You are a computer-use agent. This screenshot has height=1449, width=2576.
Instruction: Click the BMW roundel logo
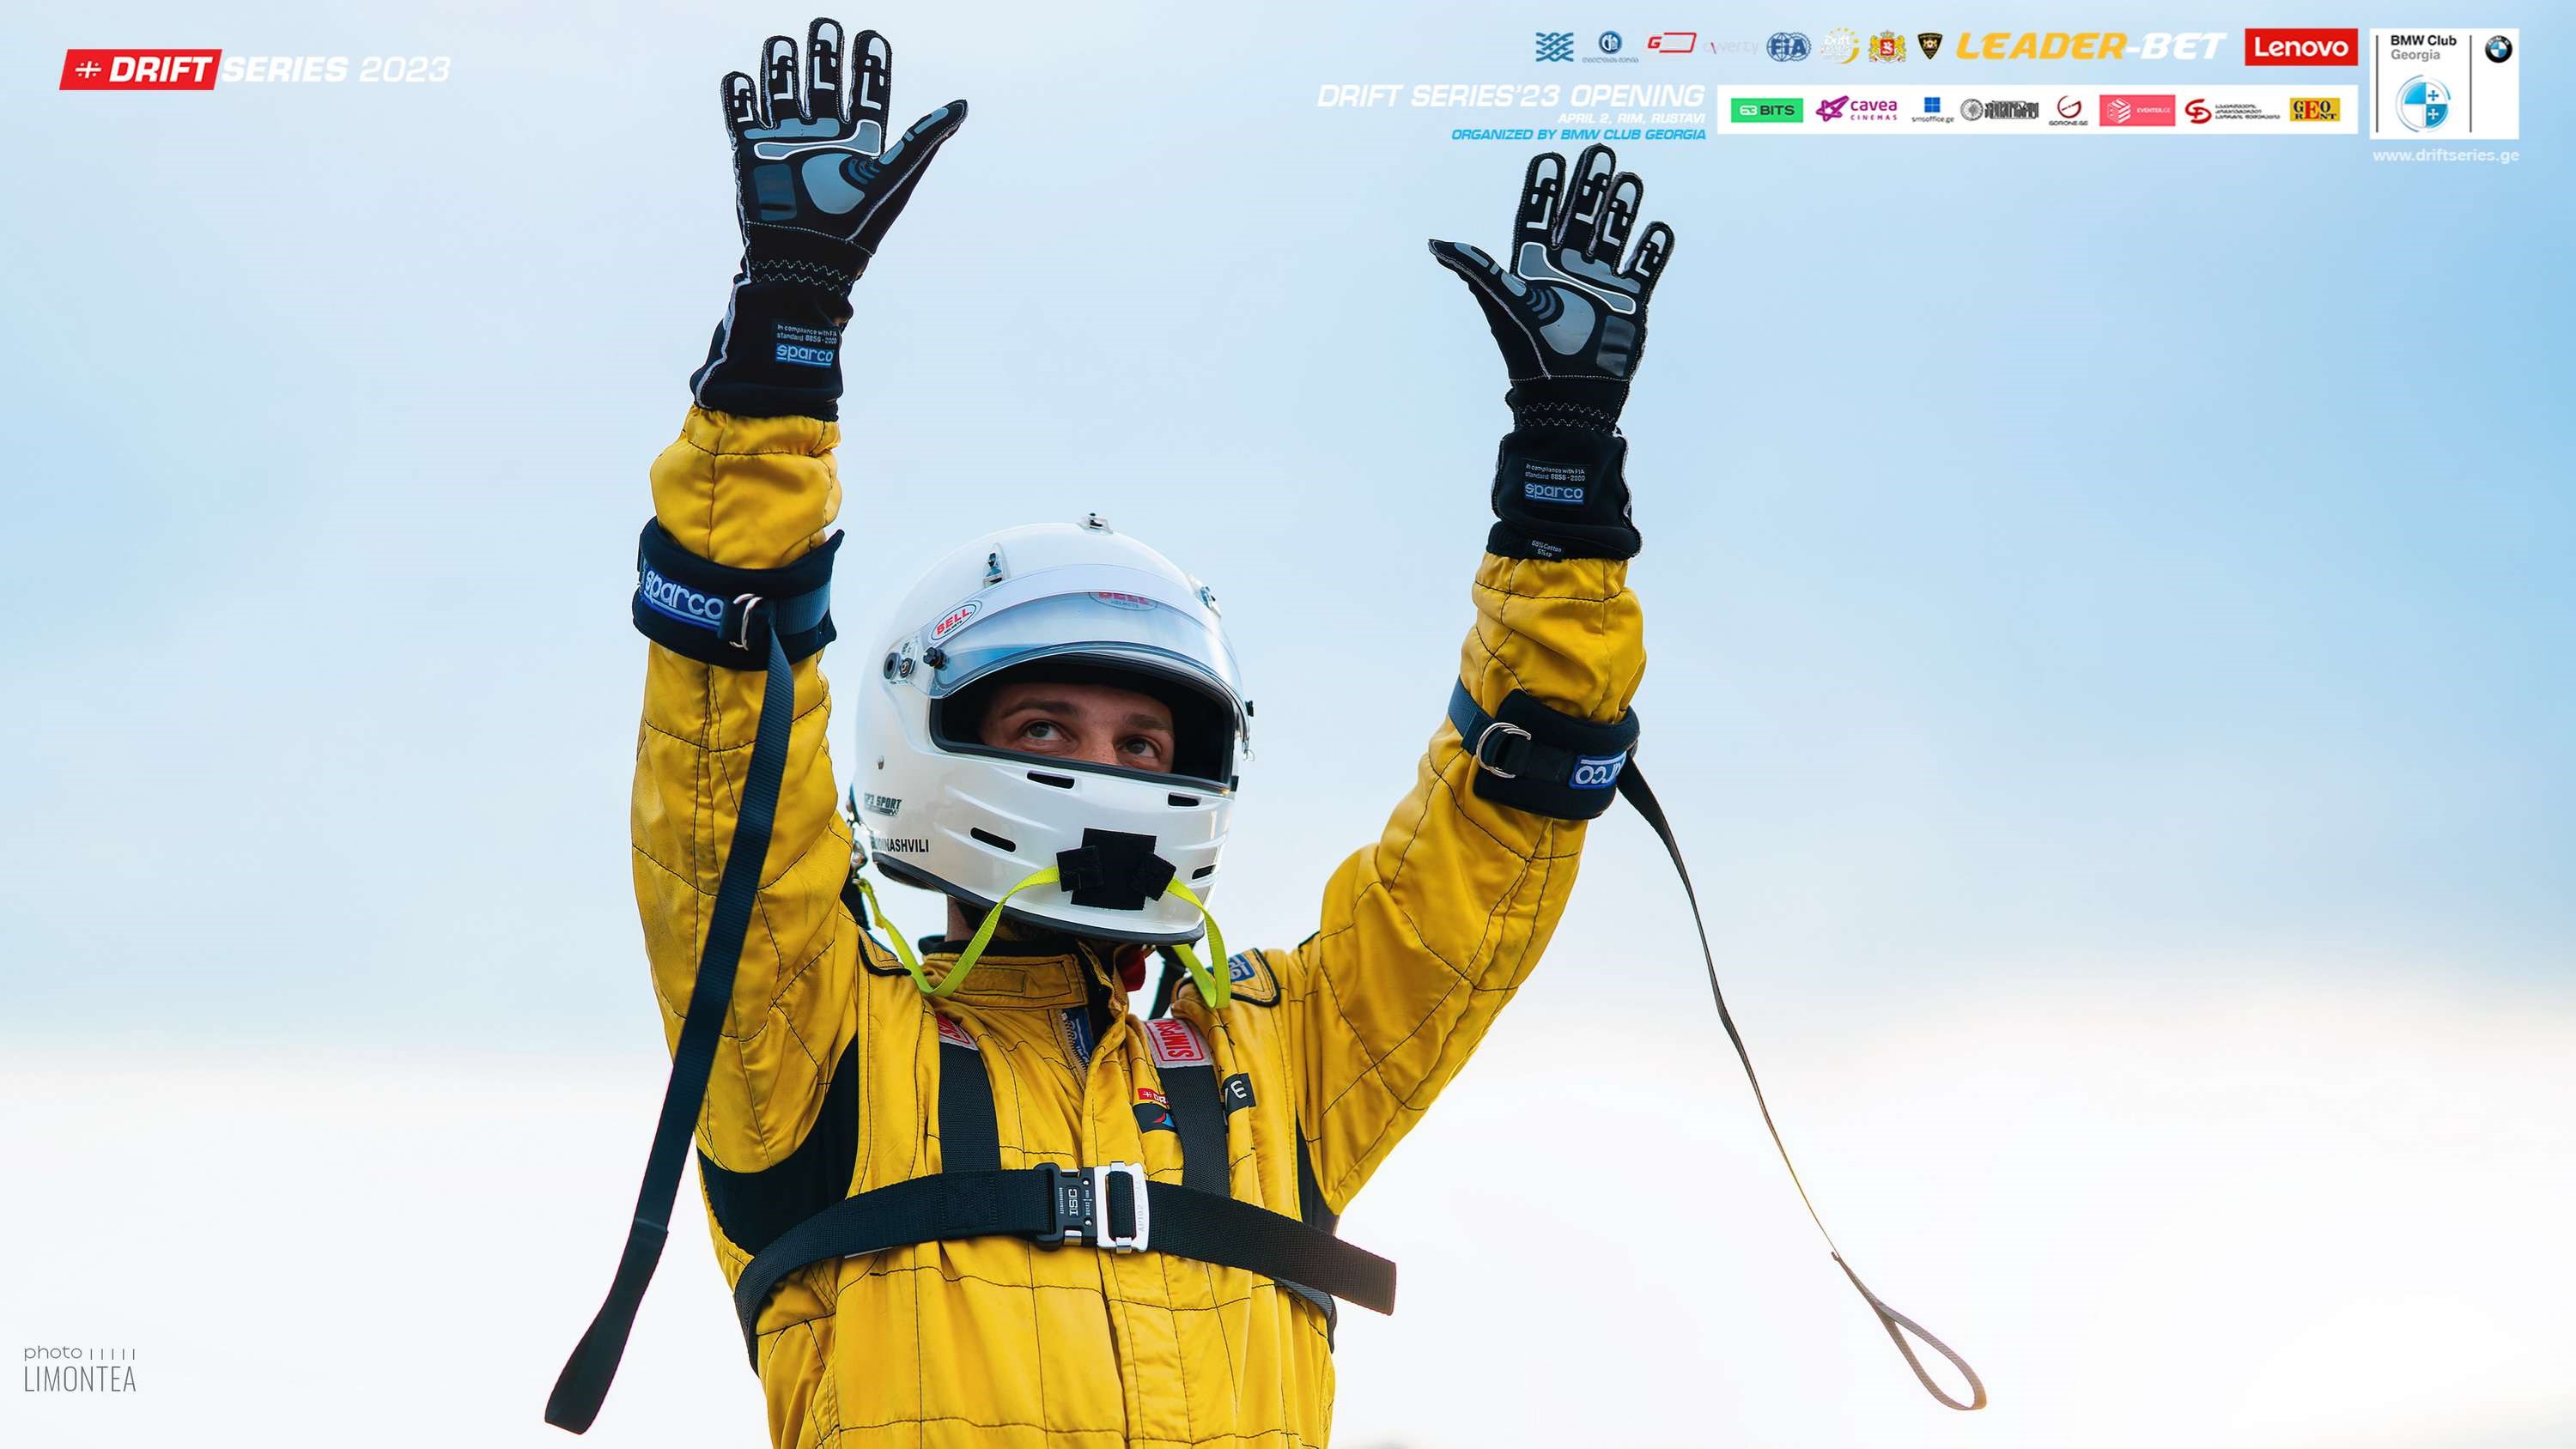pos(2498,49)
